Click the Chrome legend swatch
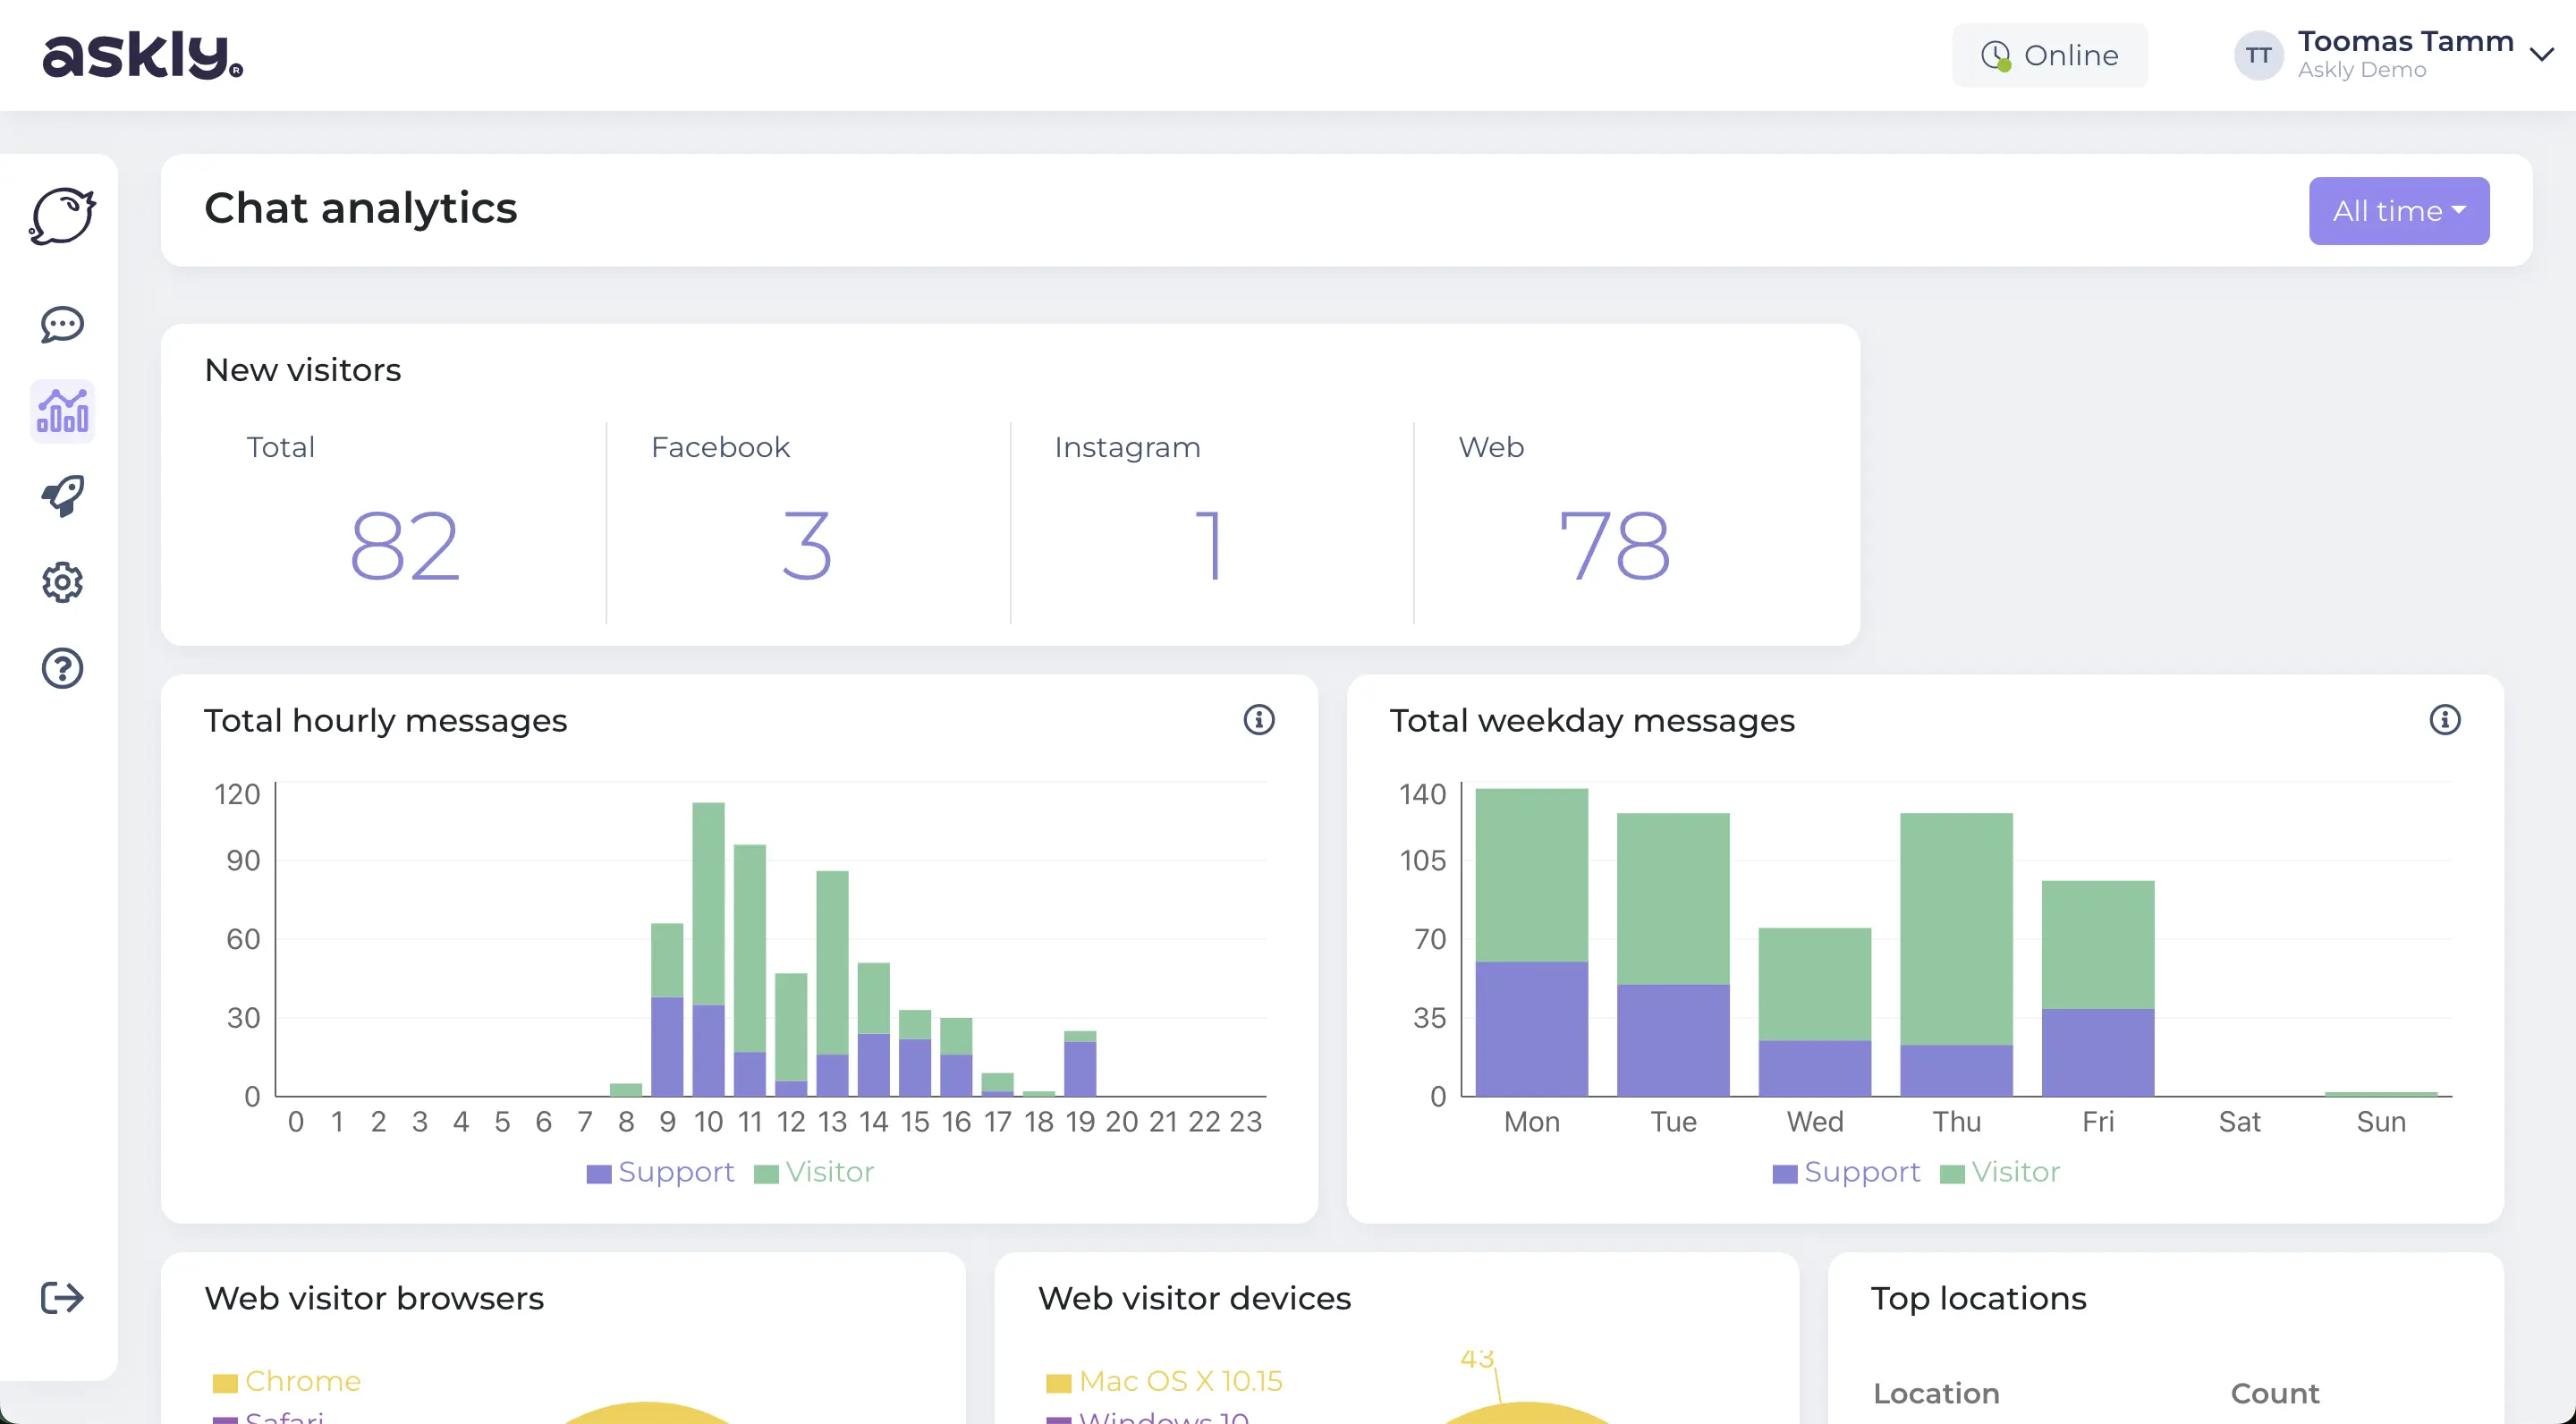Screen dimensions: 2576x1424 (226, 1381)
